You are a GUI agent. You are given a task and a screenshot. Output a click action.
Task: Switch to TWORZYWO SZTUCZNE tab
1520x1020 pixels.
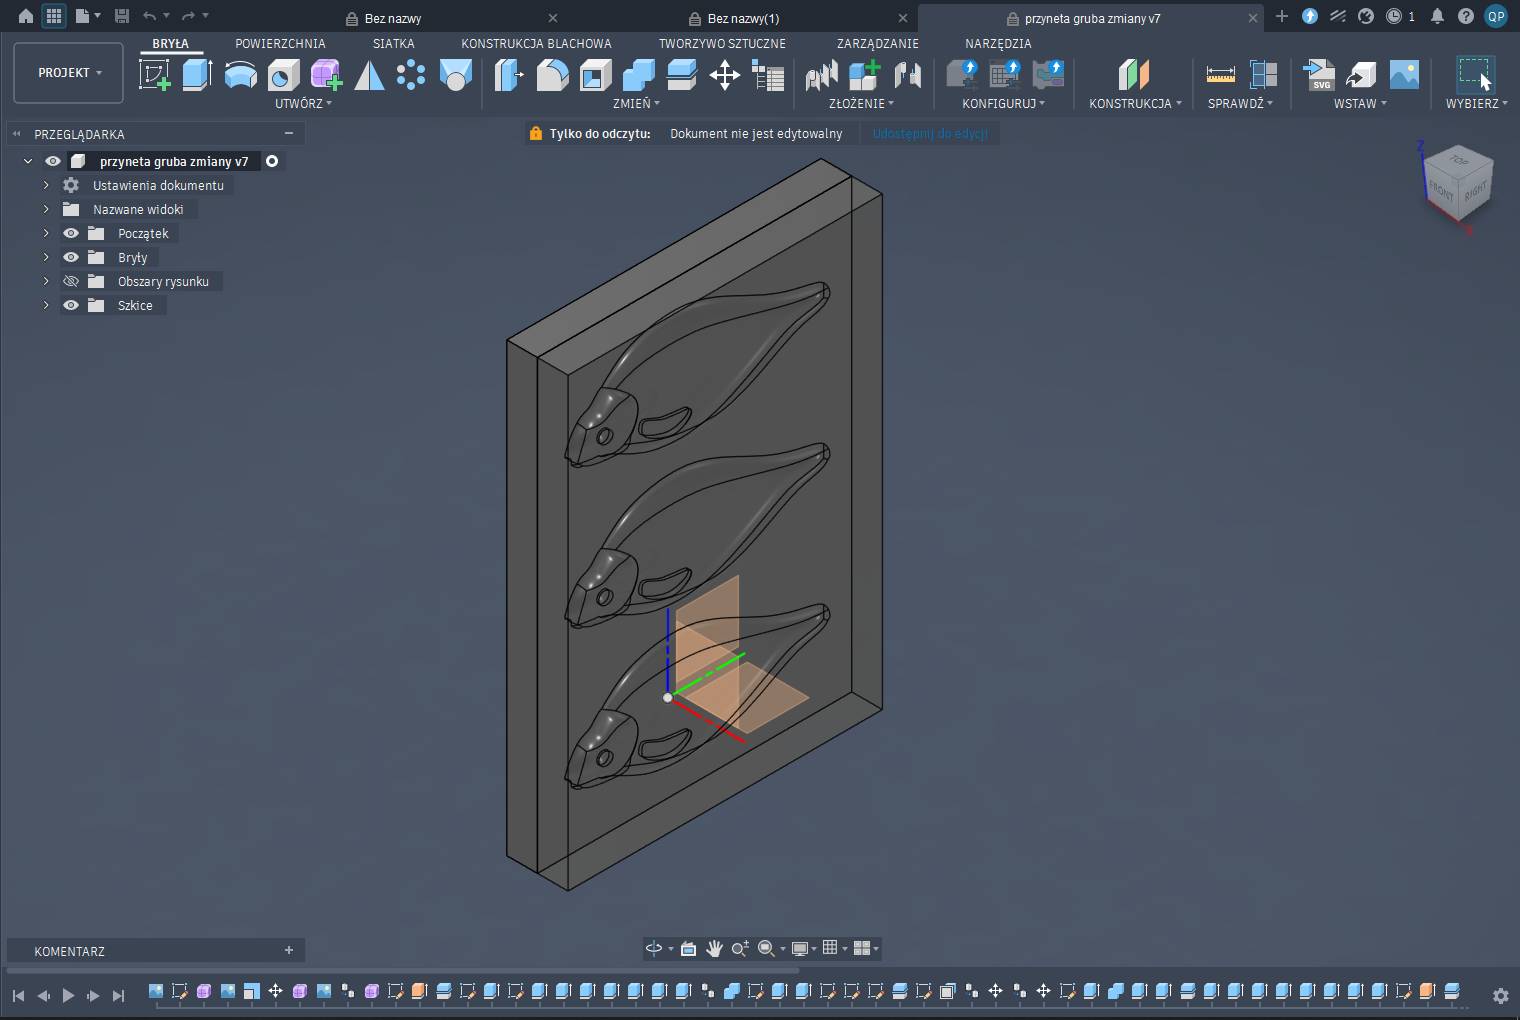[x=722, y=43]
